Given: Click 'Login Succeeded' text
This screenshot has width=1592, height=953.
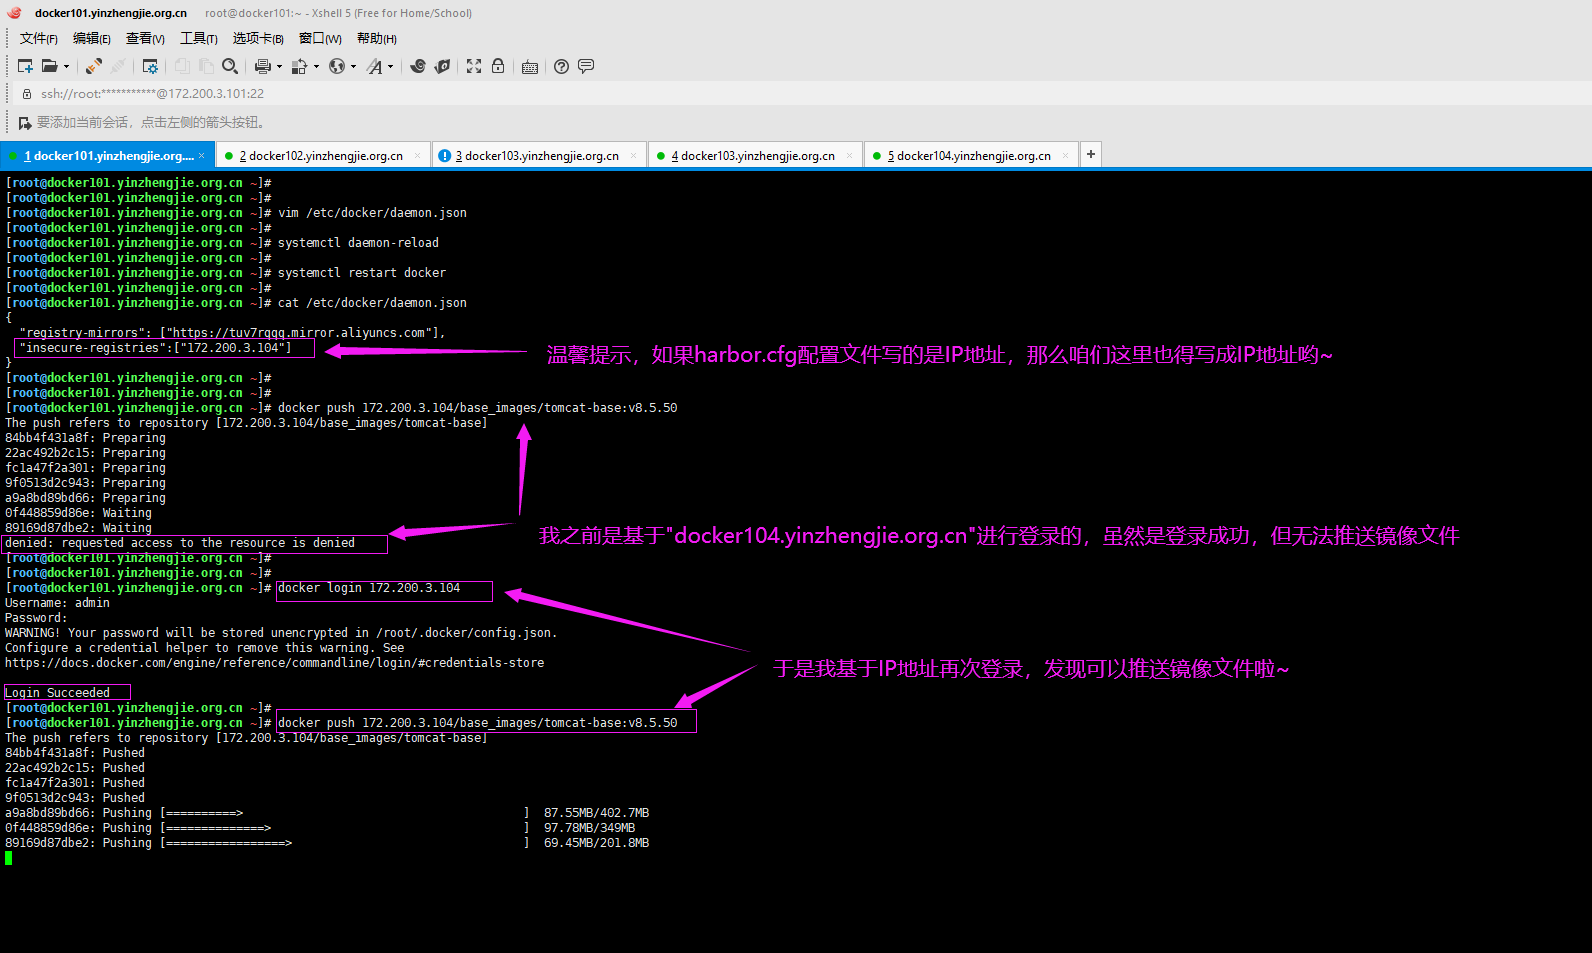Looking at the screenshot, I should [57, 693].
